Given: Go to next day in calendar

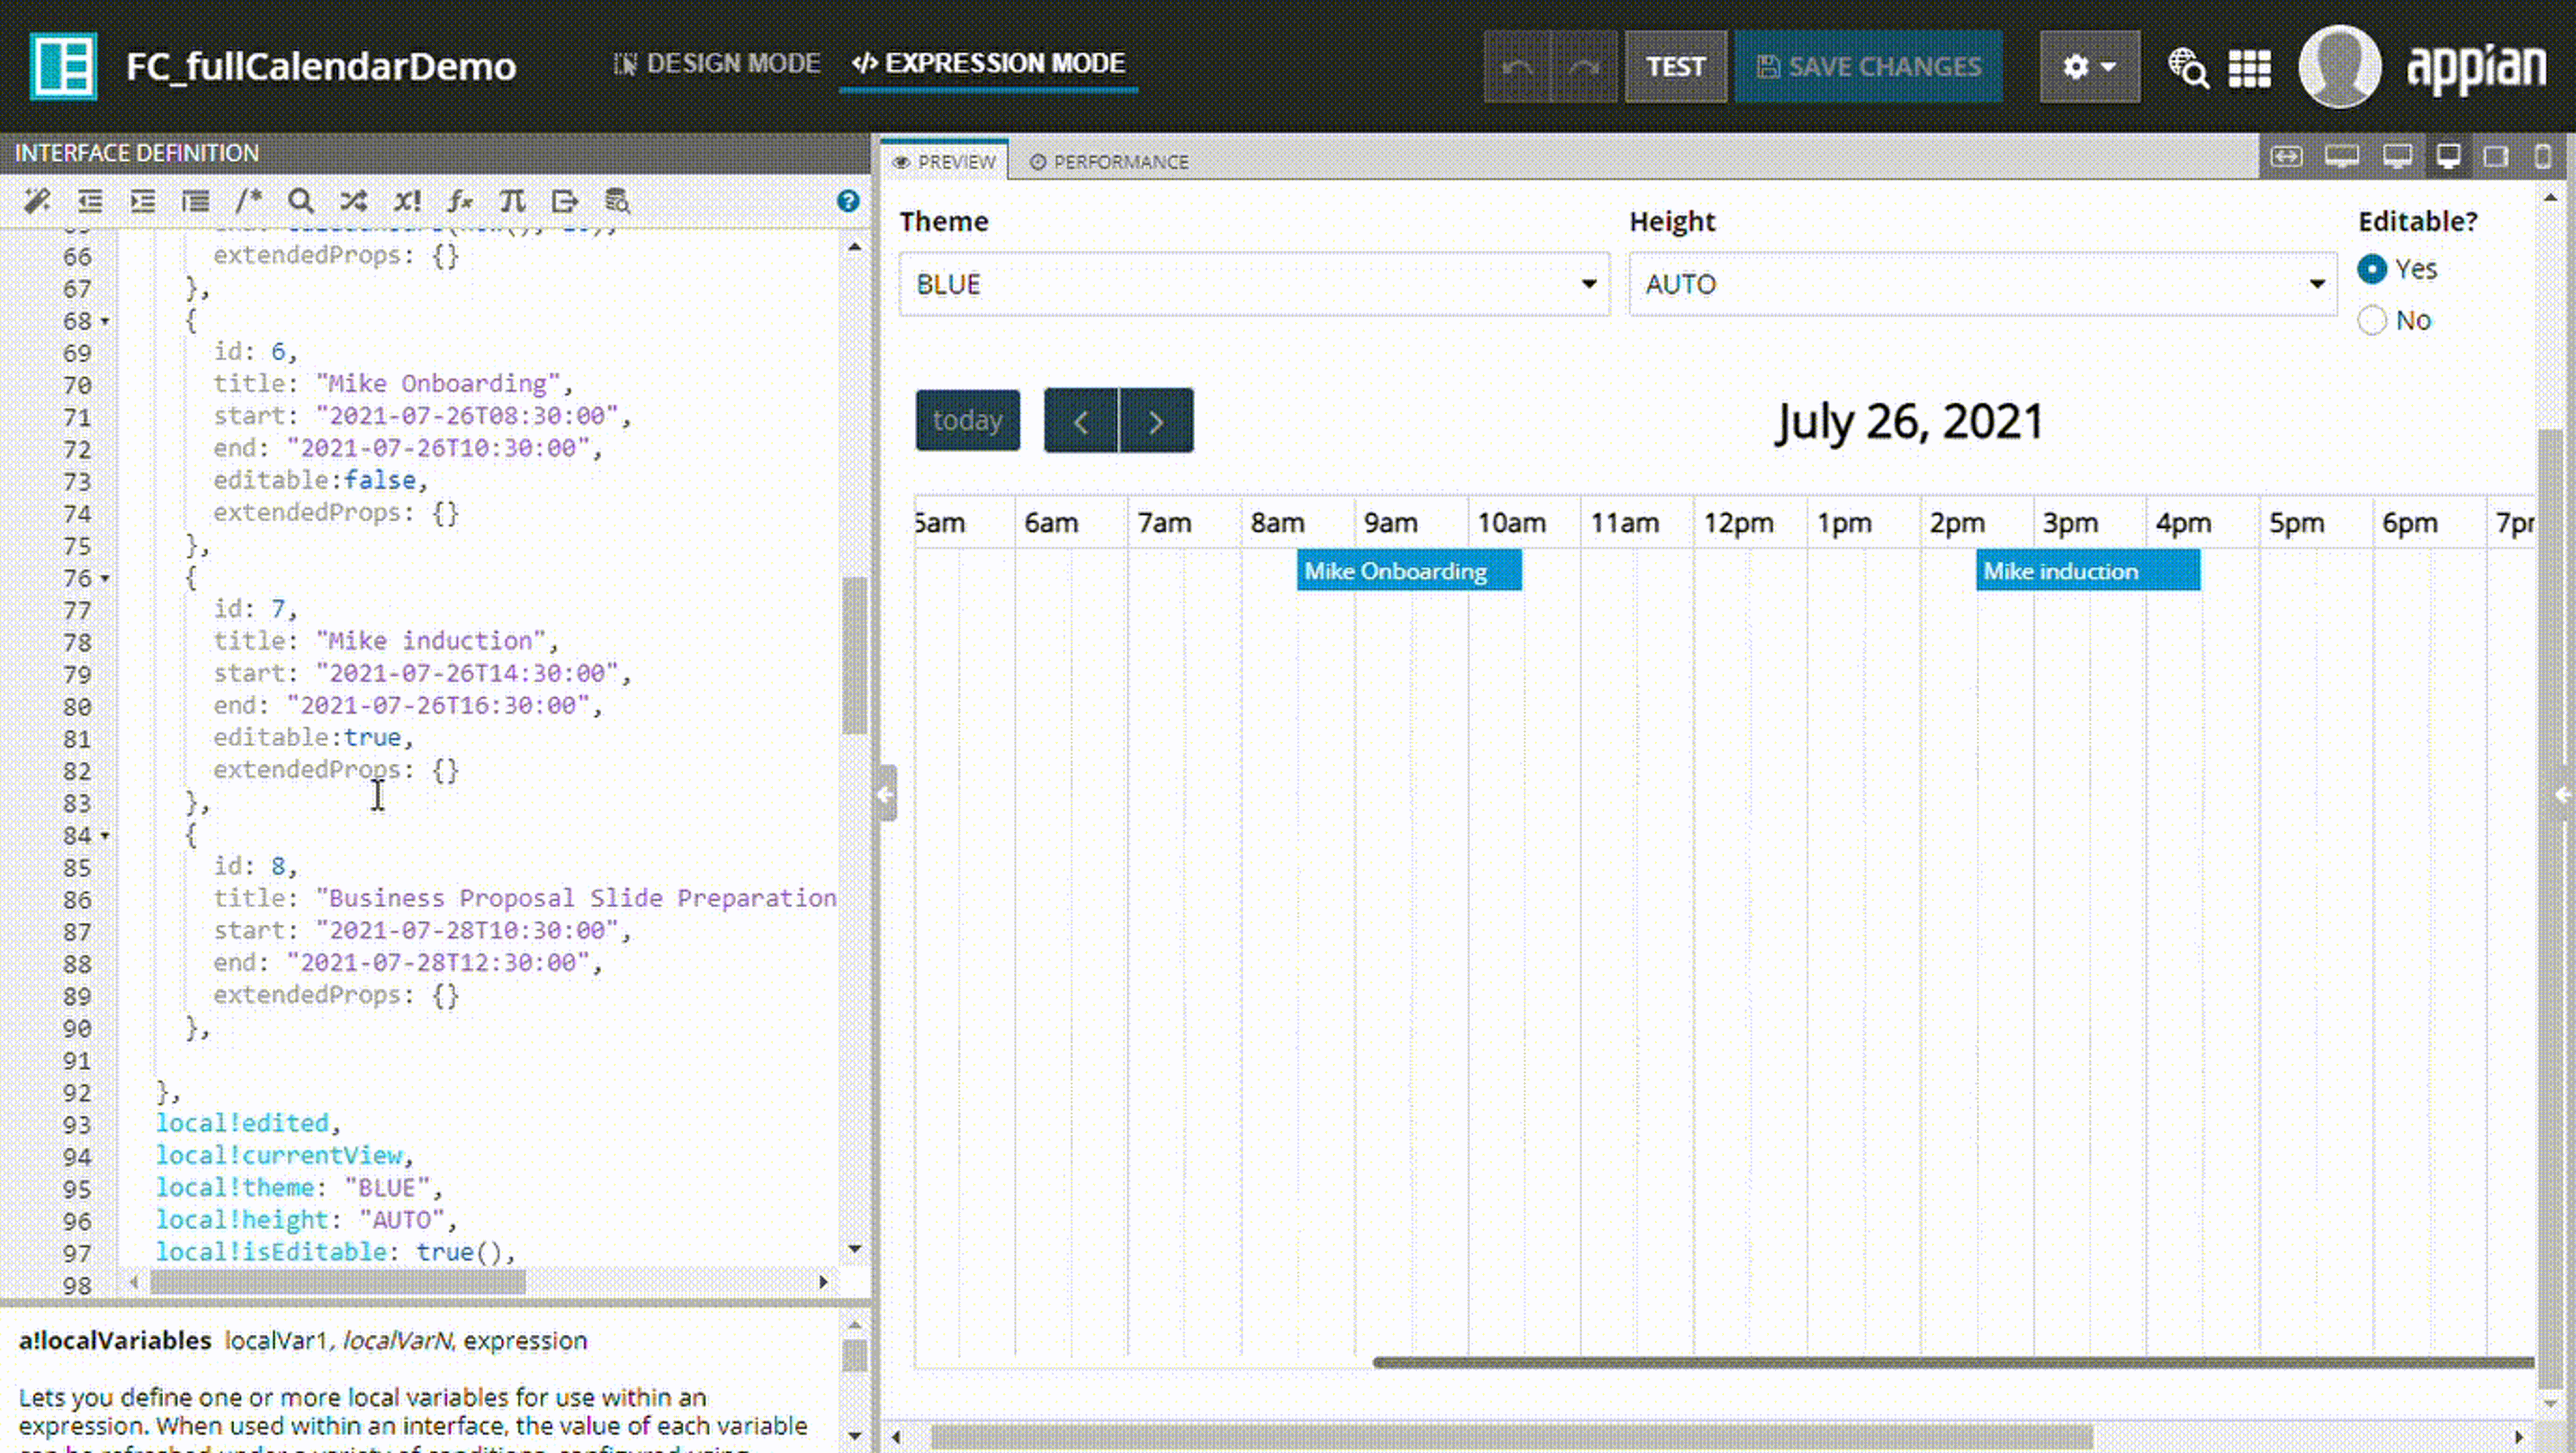Looking at the screenshot, I should [1156, 420].
